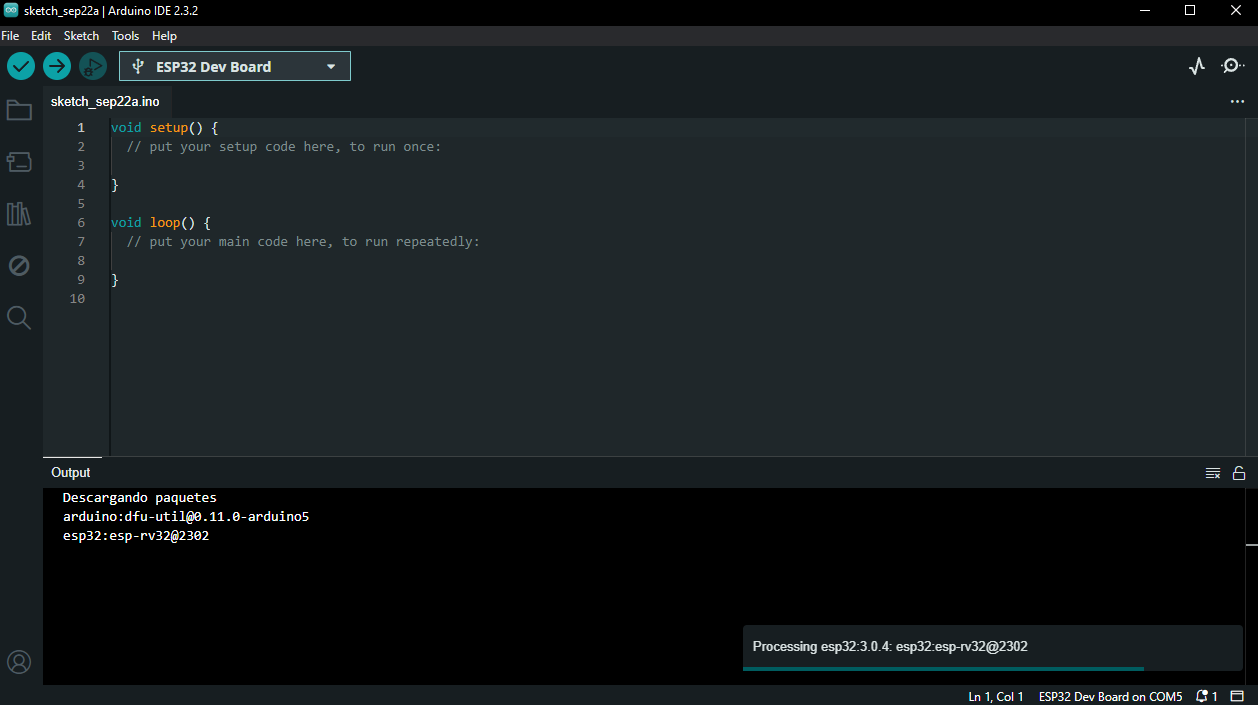
Task: Minimize the Arduino IDE window
Action: coord(1144,10)
